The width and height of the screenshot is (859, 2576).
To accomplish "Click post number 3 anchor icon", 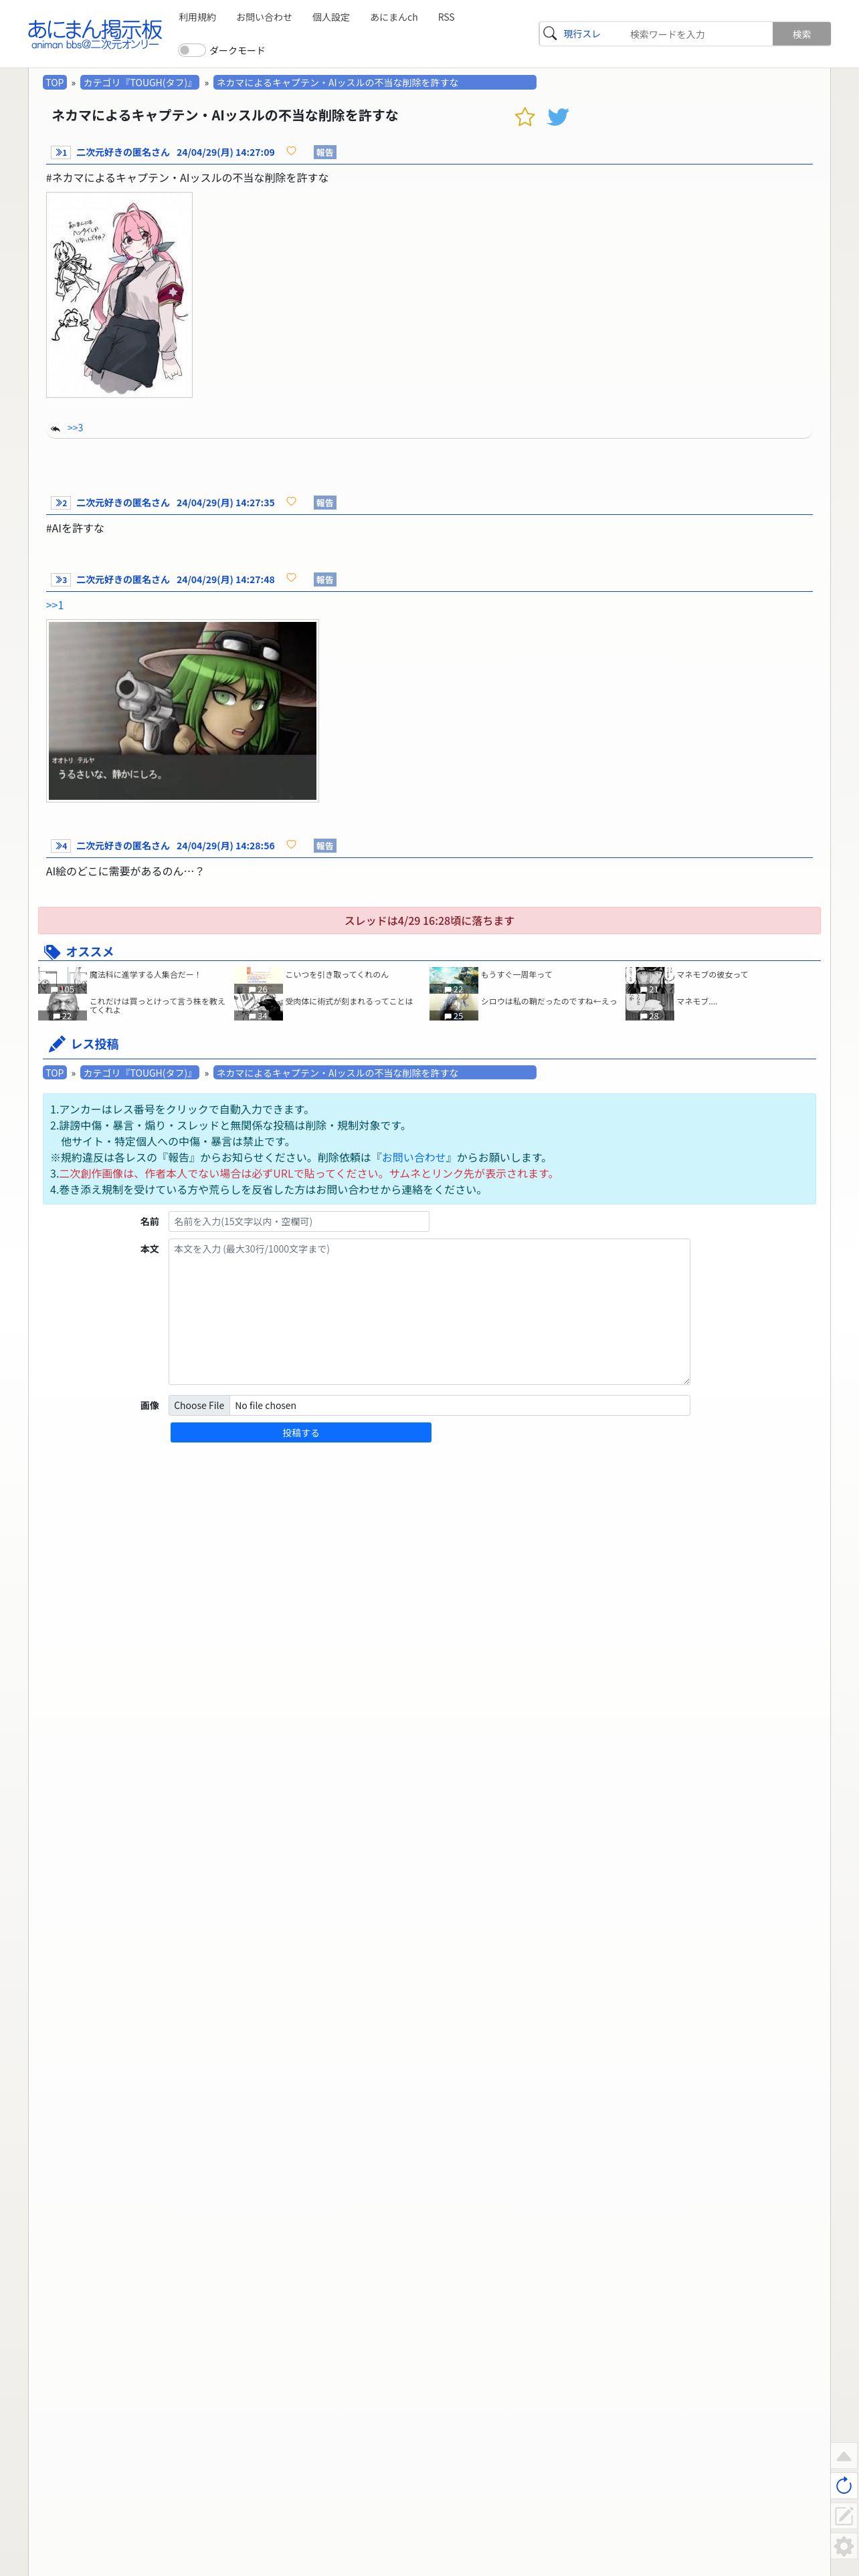I will 60,580.
